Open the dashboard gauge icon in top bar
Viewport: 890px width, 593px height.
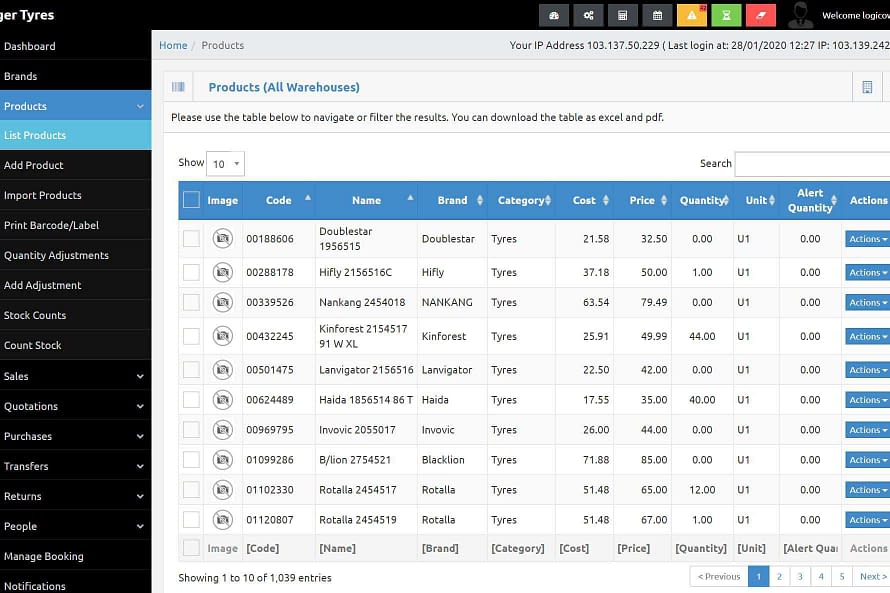point(554,15)
